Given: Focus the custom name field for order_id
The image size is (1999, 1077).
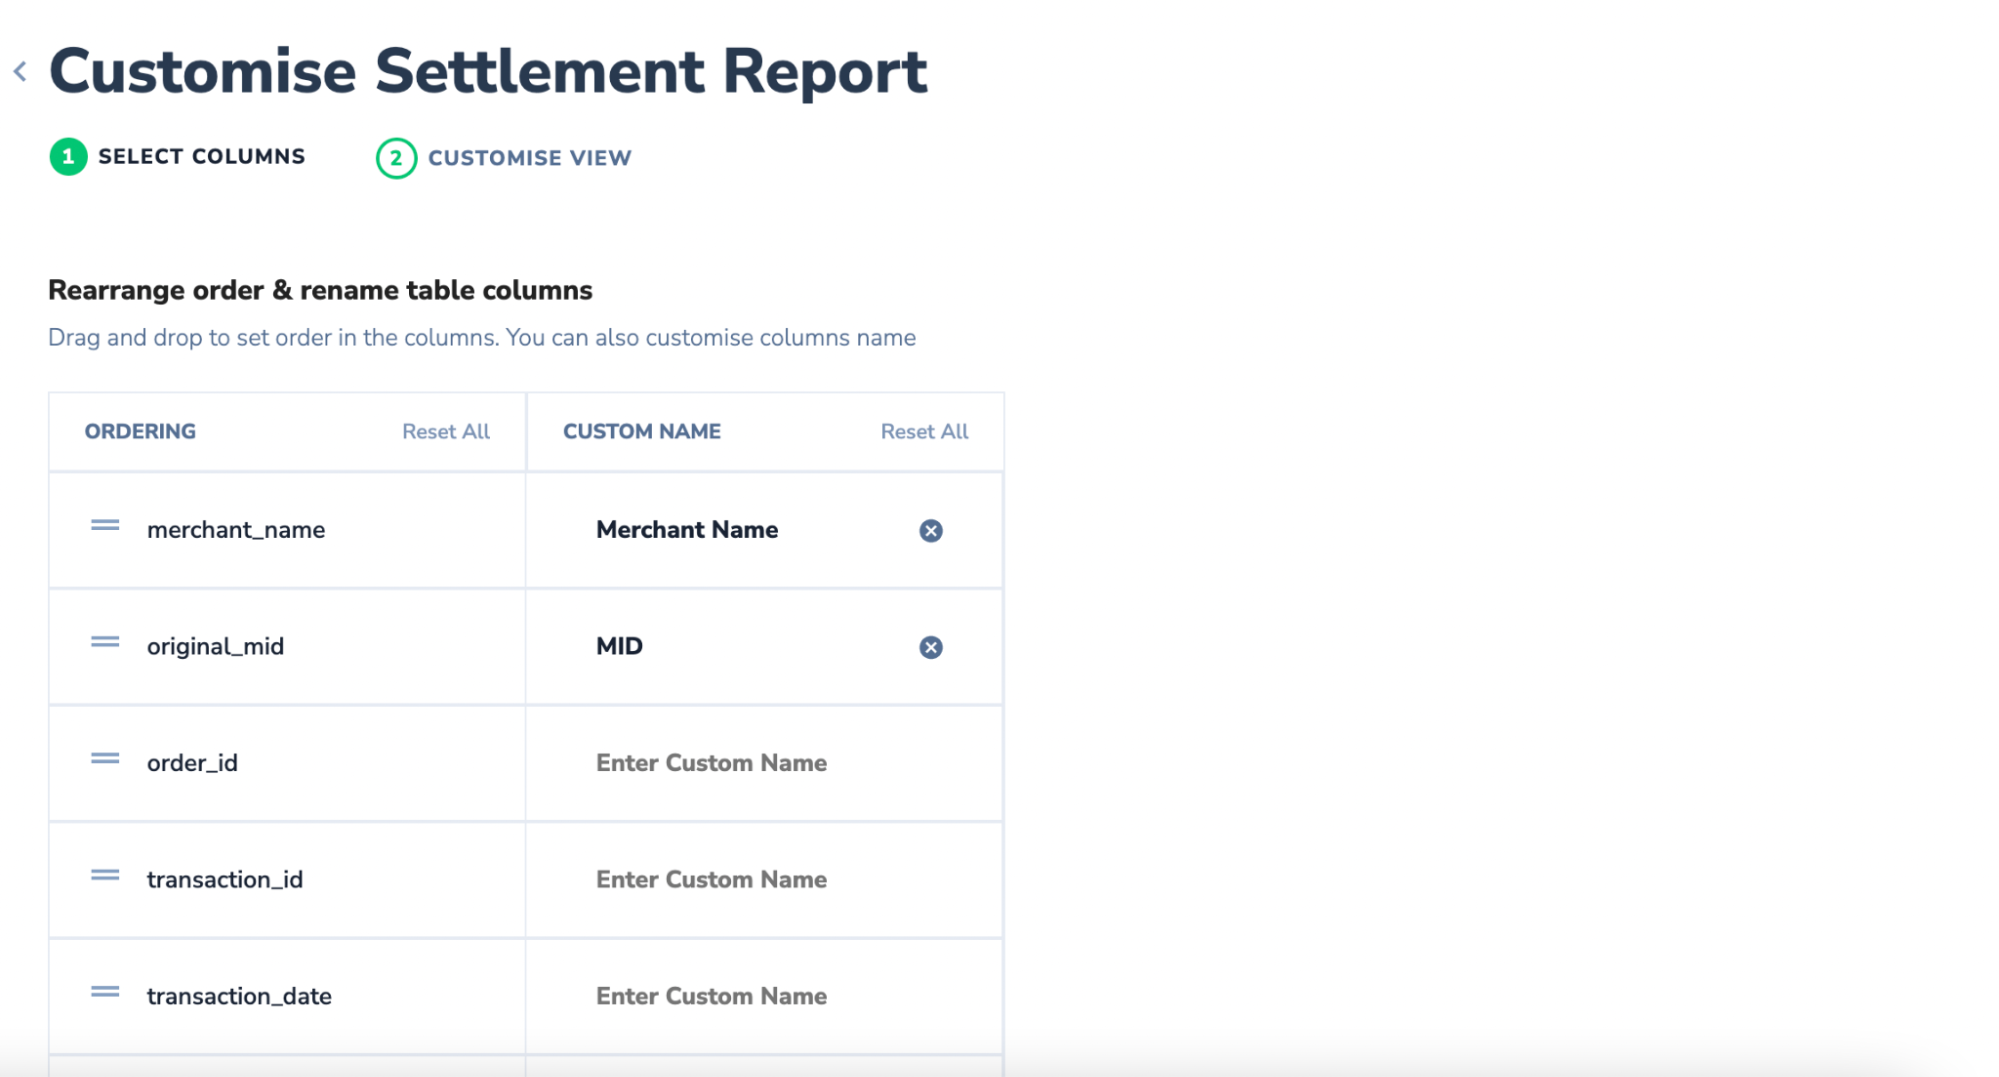Looking at the screenshot, I should (x=765, y=763).
